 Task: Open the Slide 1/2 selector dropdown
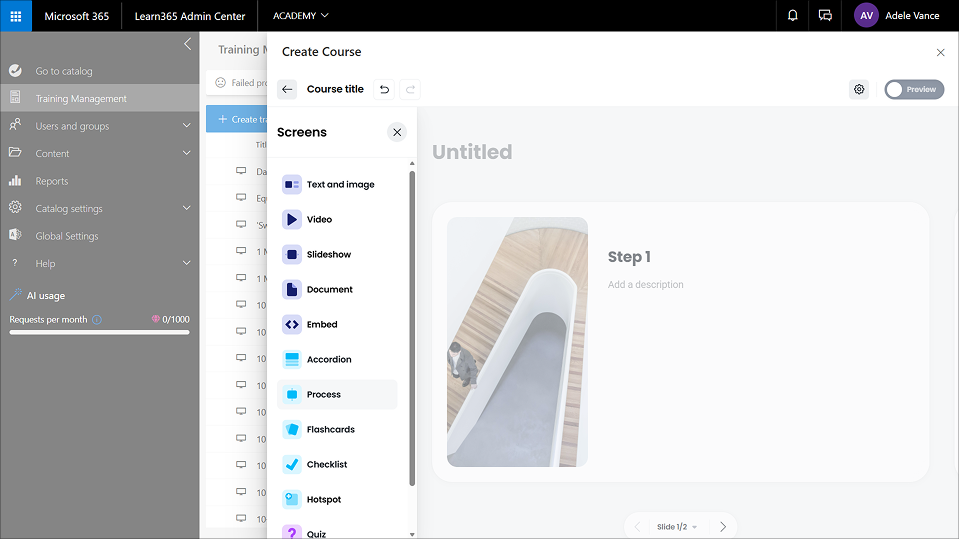coord(677,526)
